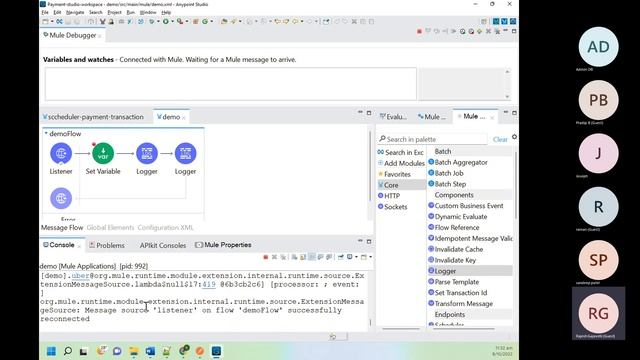
Task: Switch to the sccheduler-payment-transaction editor tab
Action: click(93, 117)
